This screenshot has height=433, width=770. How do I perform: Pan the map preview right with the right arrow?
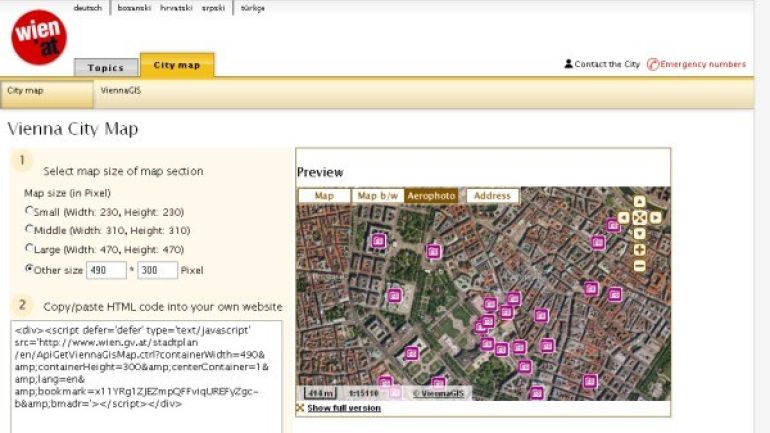point(656,217)
